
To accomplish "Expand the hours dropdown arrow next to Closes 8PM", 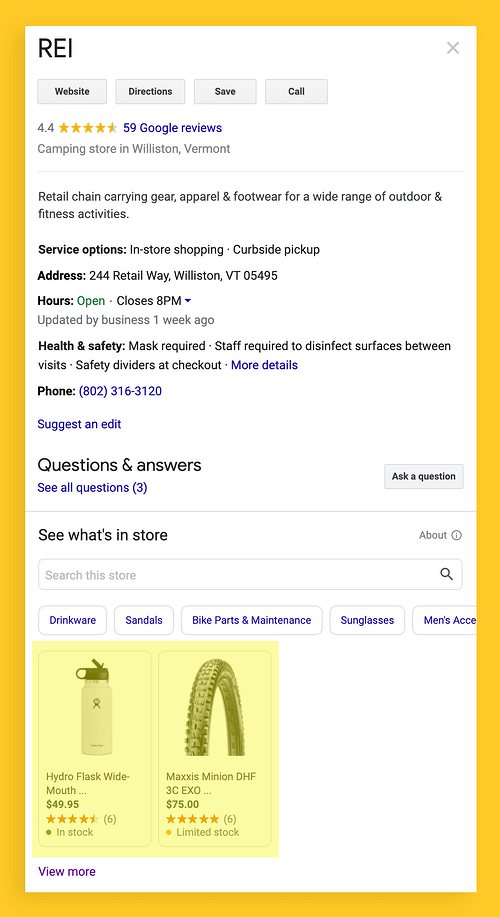I will pyautogui.click(x=188, y=301).
